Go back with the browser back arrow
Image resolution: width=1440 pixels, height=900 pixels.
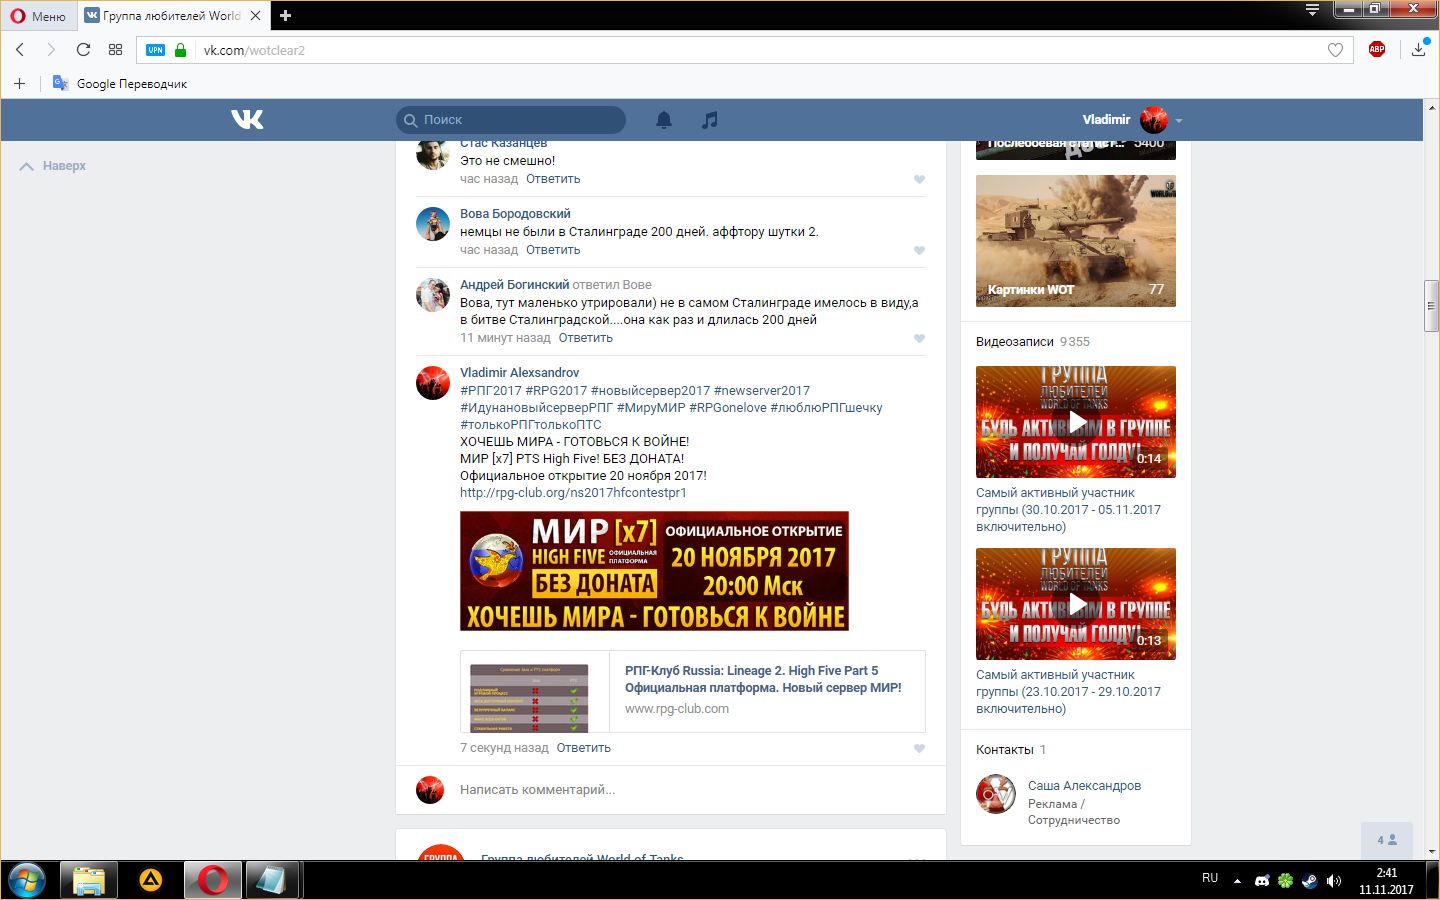coord(20,50)
